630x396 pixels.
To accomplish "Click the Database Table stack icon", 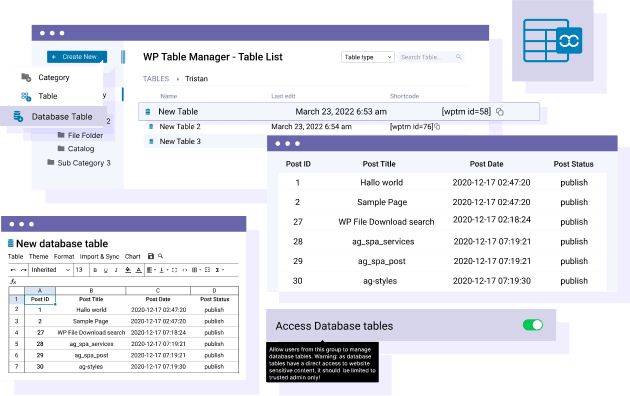I will (x=18, y=116).
